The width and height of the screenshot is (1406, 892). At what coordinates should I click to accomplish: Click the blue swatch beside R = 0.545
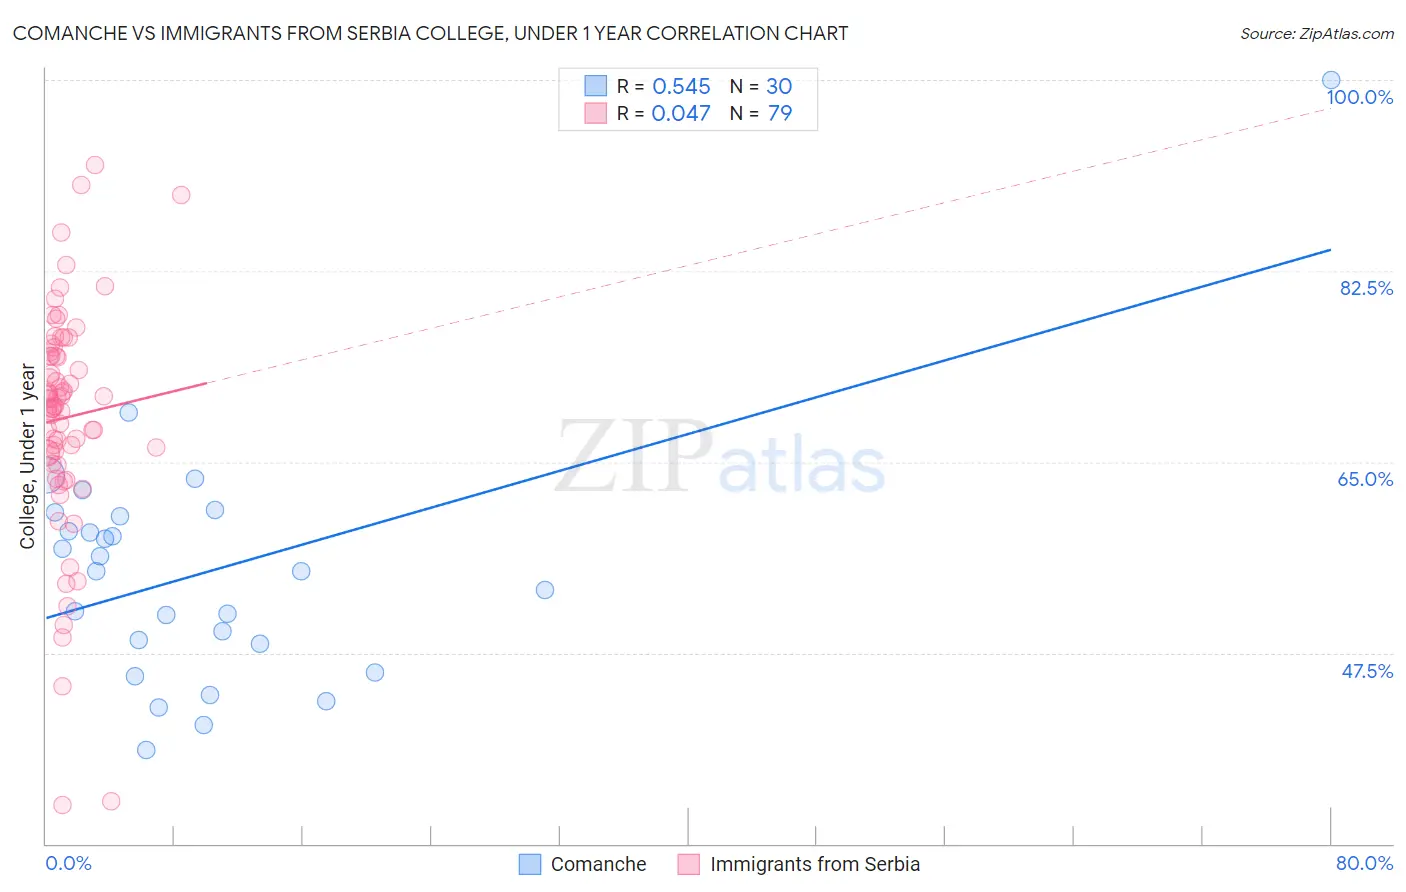coord(596,86)
